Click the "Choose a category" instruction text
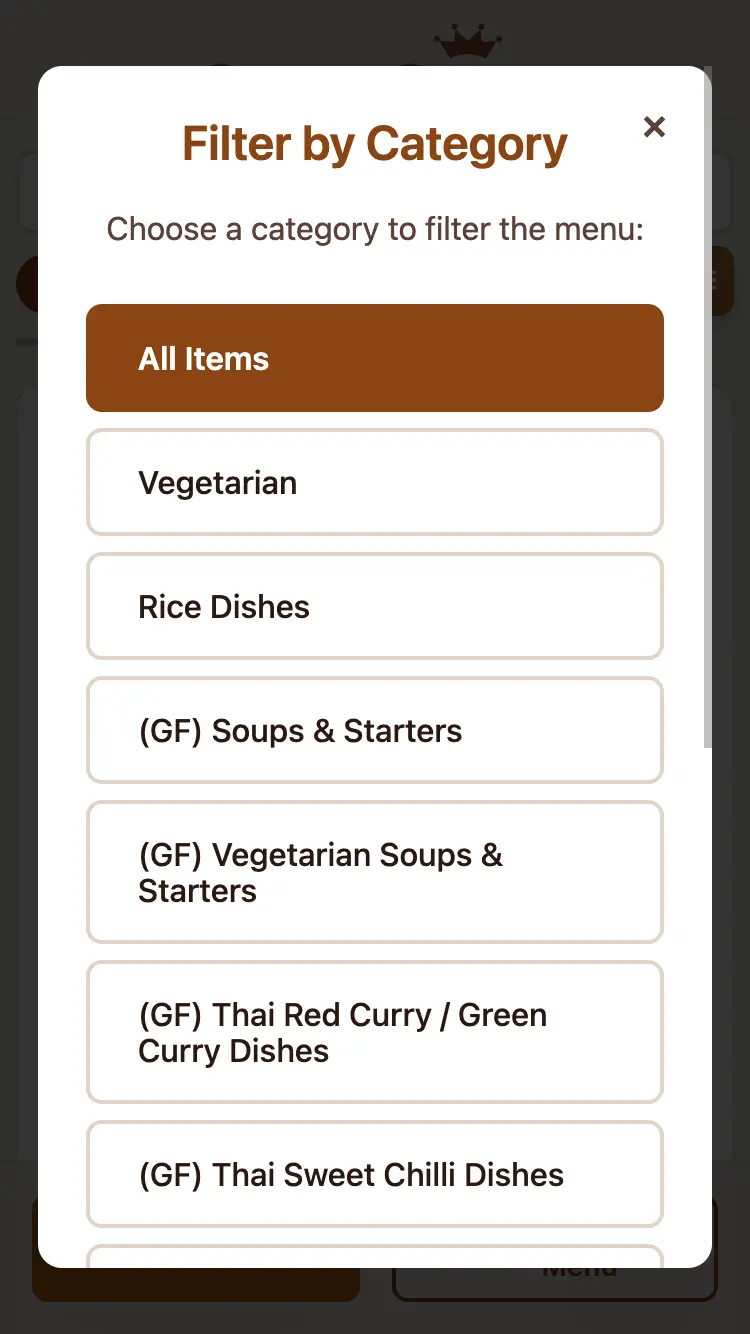750x1334 pixels. coord(375,229)
